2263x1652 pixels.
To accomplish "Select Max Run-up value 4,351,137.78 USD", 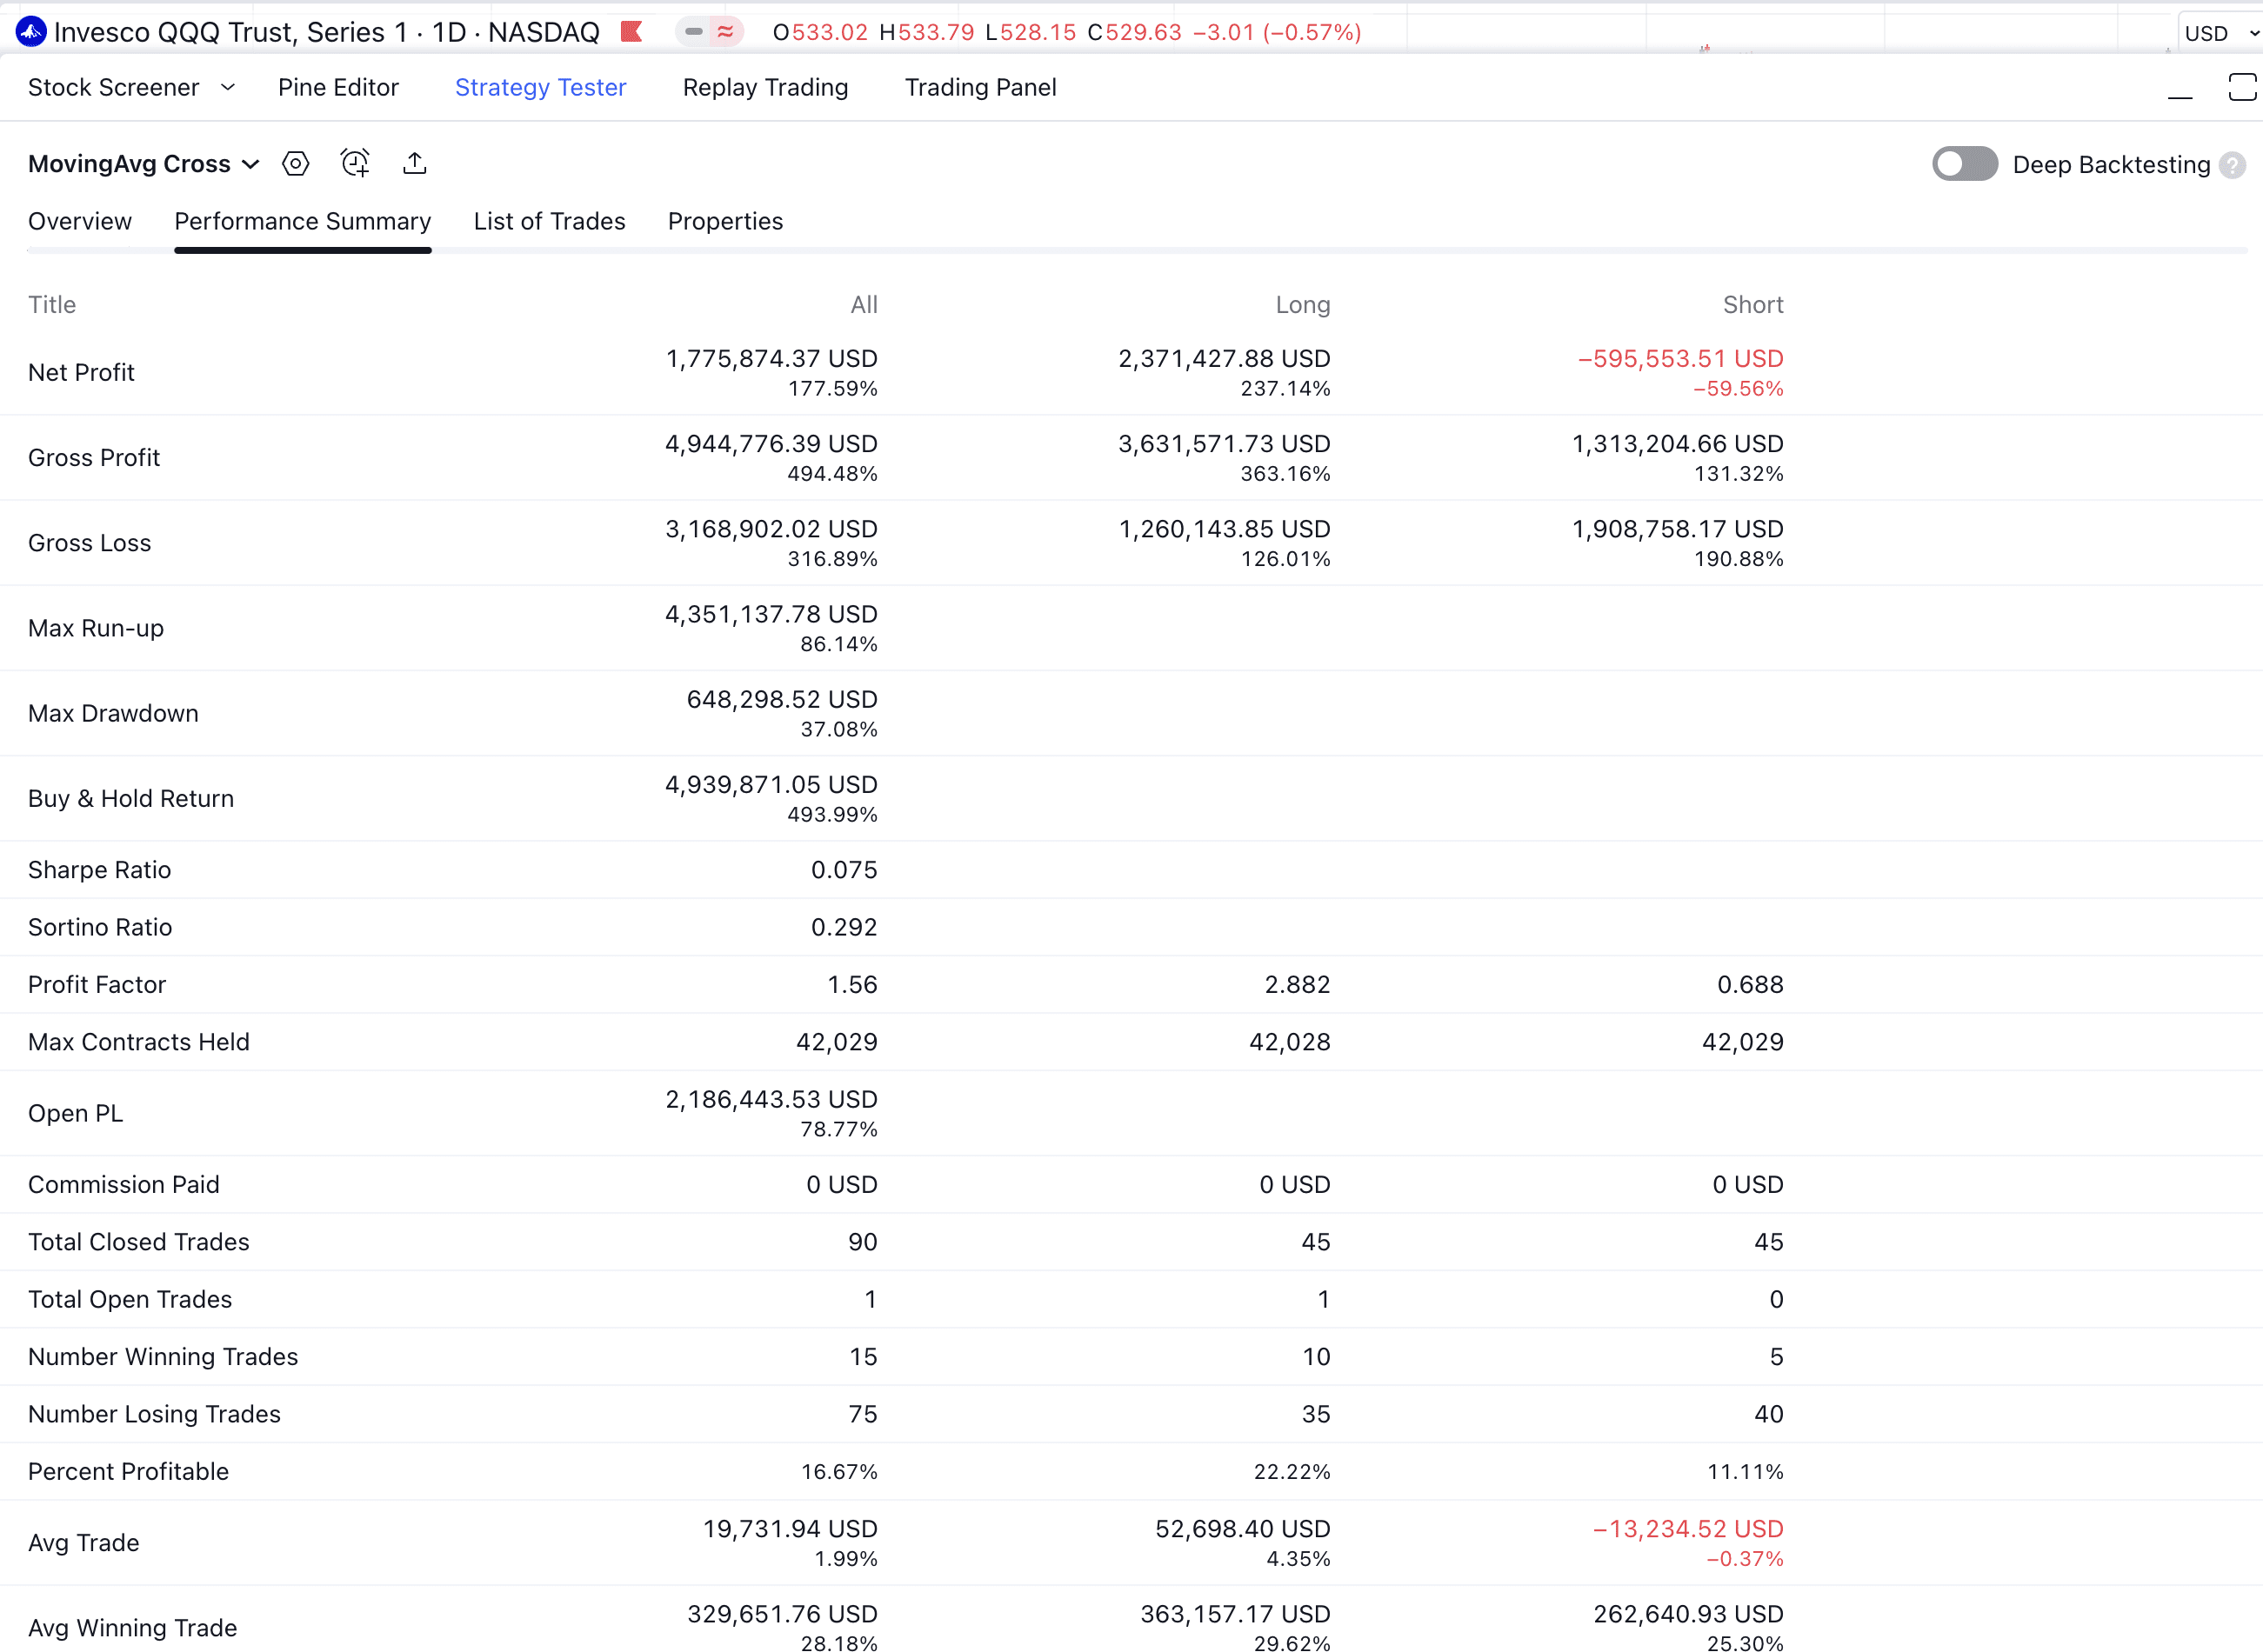I will pos(771,615).
